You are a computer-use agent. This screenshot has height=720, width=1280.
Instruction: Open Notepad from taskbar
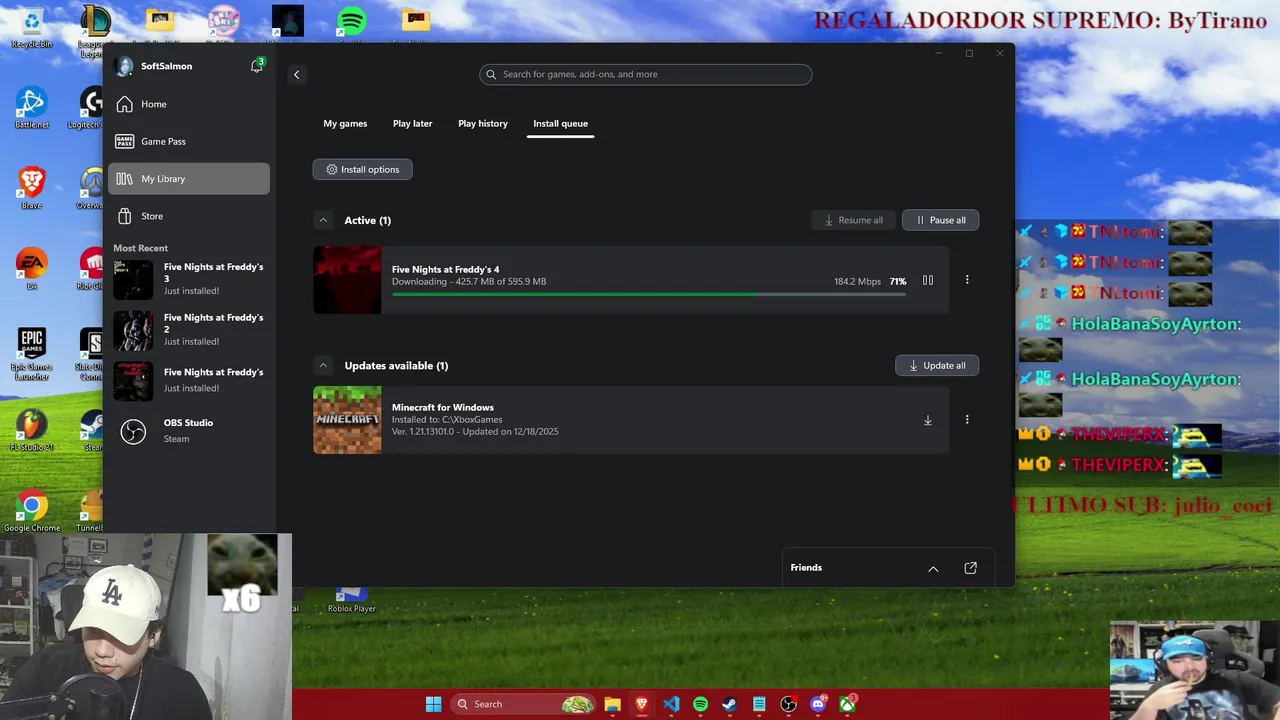coord(759,704)
